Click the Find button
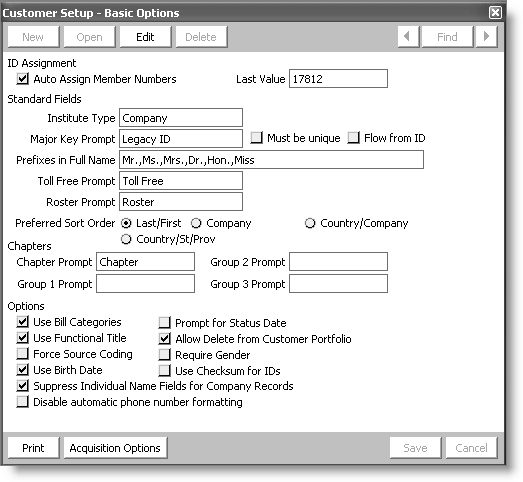523x482 pixels. pyautogui.click(x=447, y=37)
